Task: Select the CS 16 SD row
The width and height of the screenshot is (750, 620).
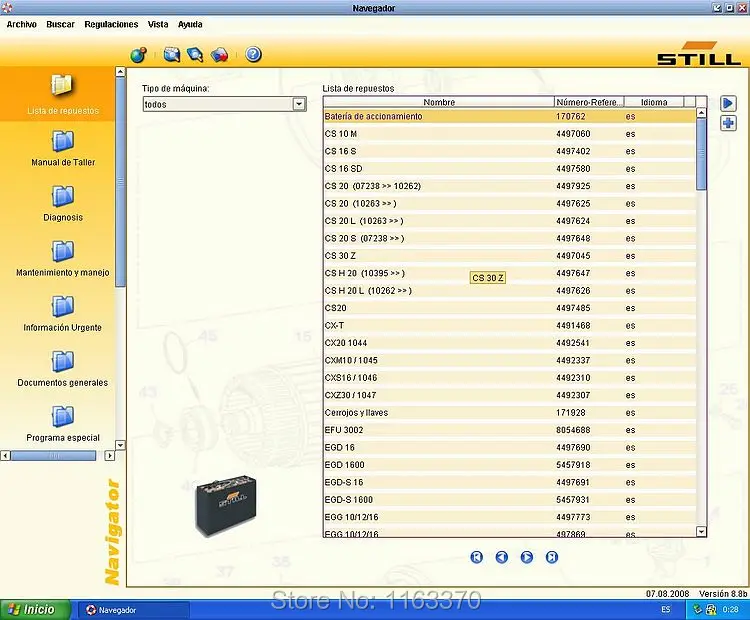Action: coord(509,169)
